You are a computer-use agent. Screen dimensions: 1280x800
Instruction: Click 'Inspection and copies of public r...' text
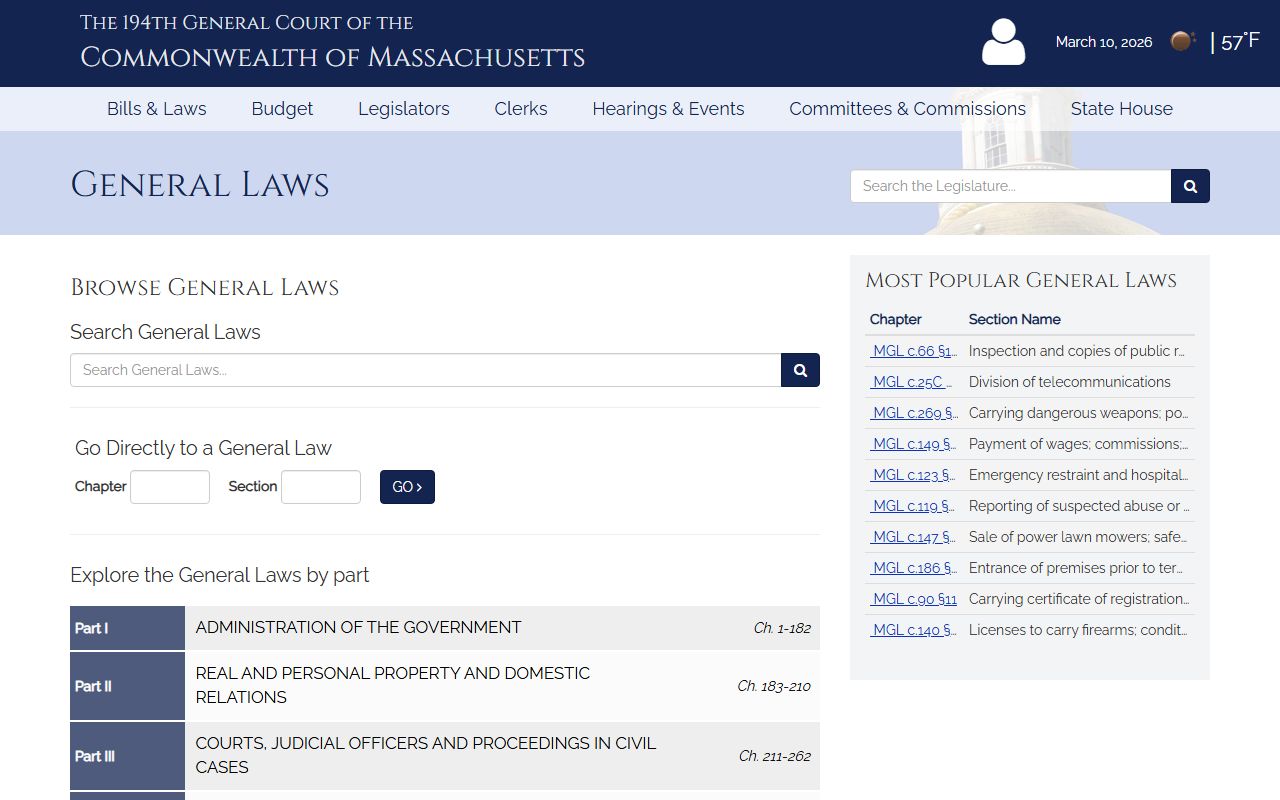pyautogui.click(x=1077, y=351)
